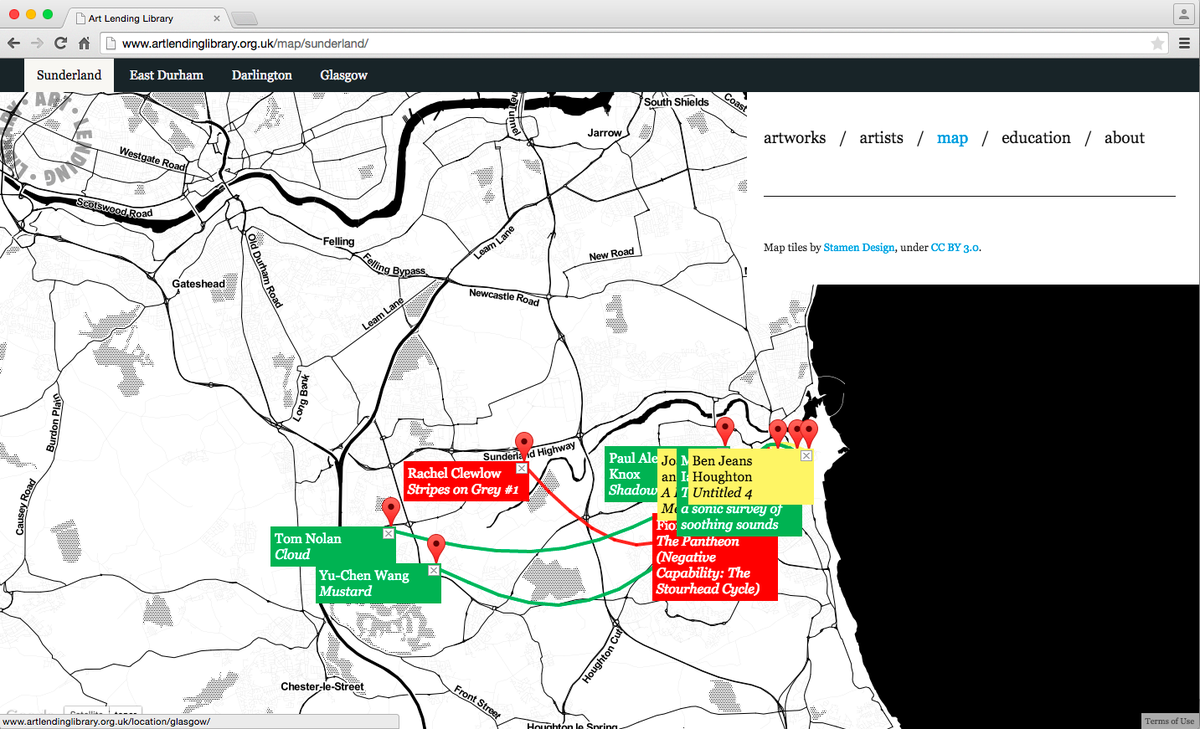
Task: Click the macOS green fullscreen window button
Action: click(47, 14)
